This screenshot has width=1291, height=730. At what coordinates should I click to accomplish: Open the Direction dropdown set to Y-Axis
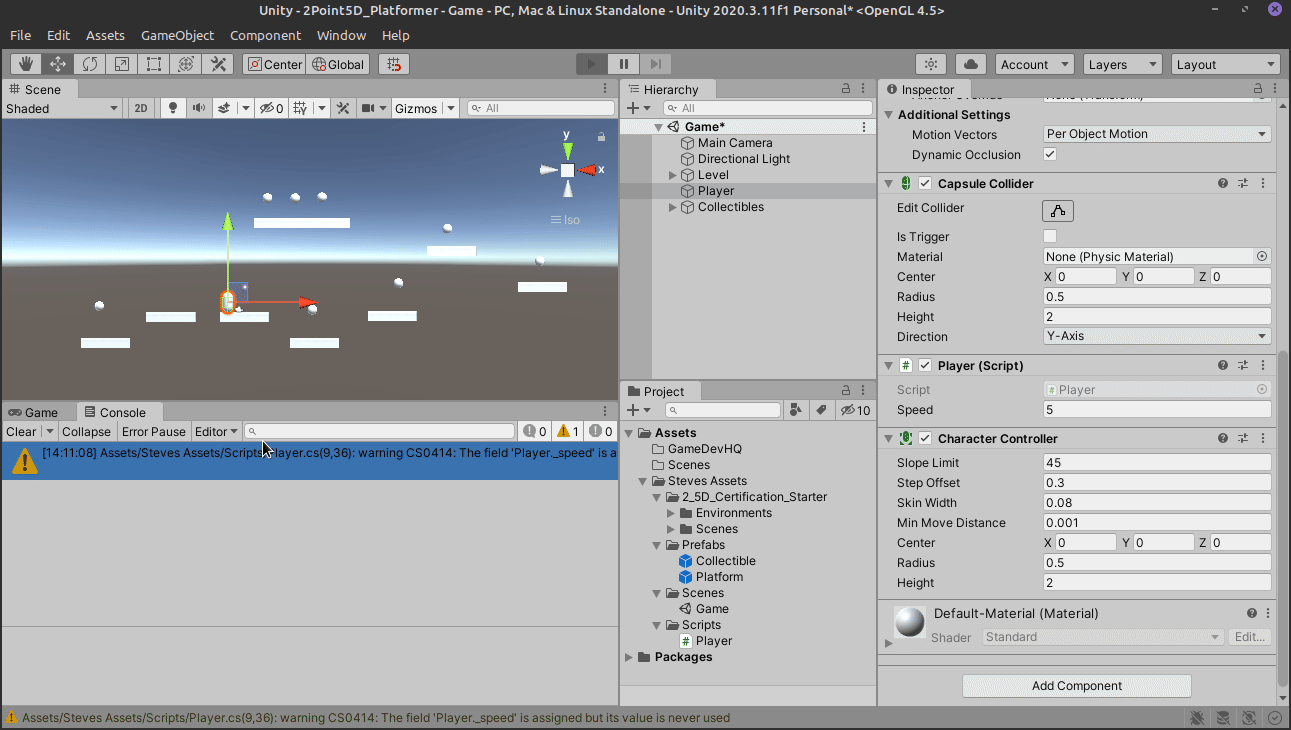1156,336
